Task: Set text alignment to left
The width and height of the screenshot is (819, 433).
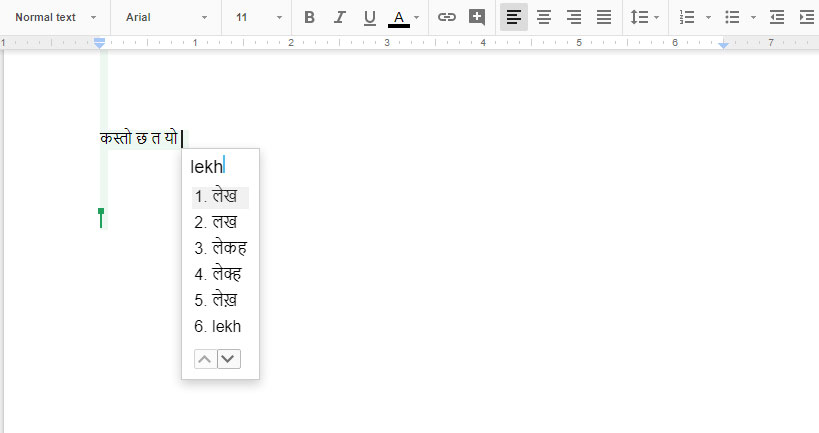Action: (514, 17)
